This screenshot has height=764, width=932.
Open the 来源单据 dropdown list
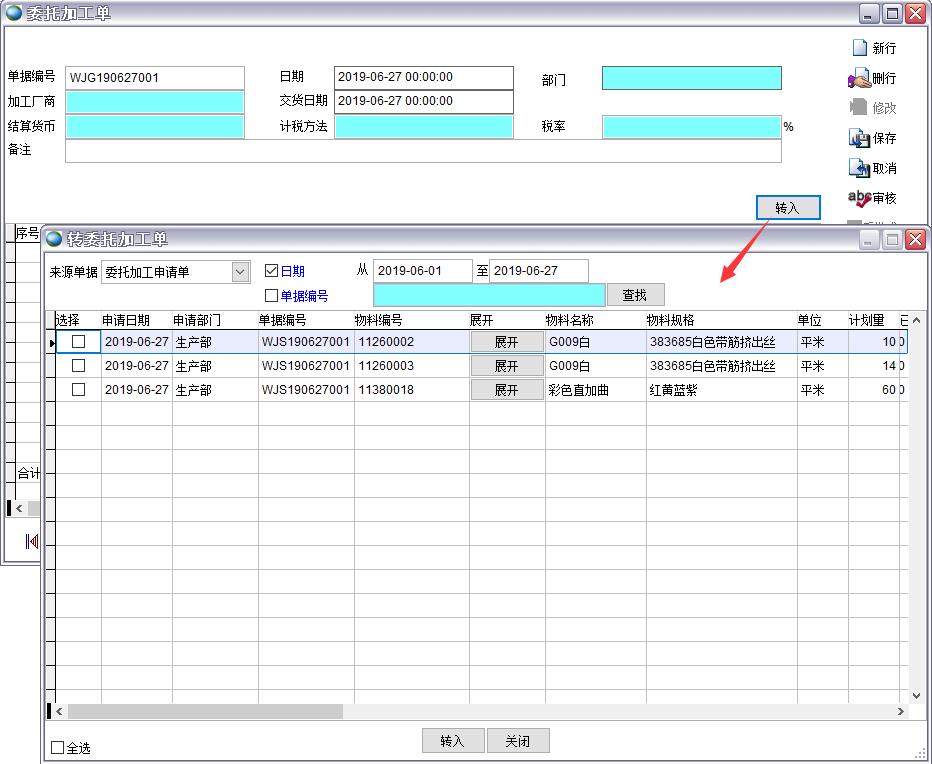click(240, 272)
